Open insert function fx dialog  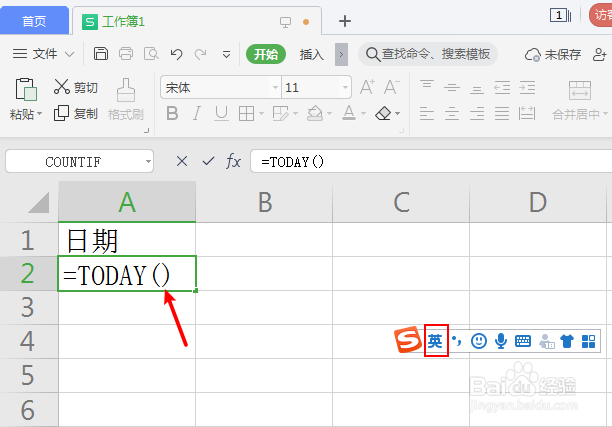[233, 161]
